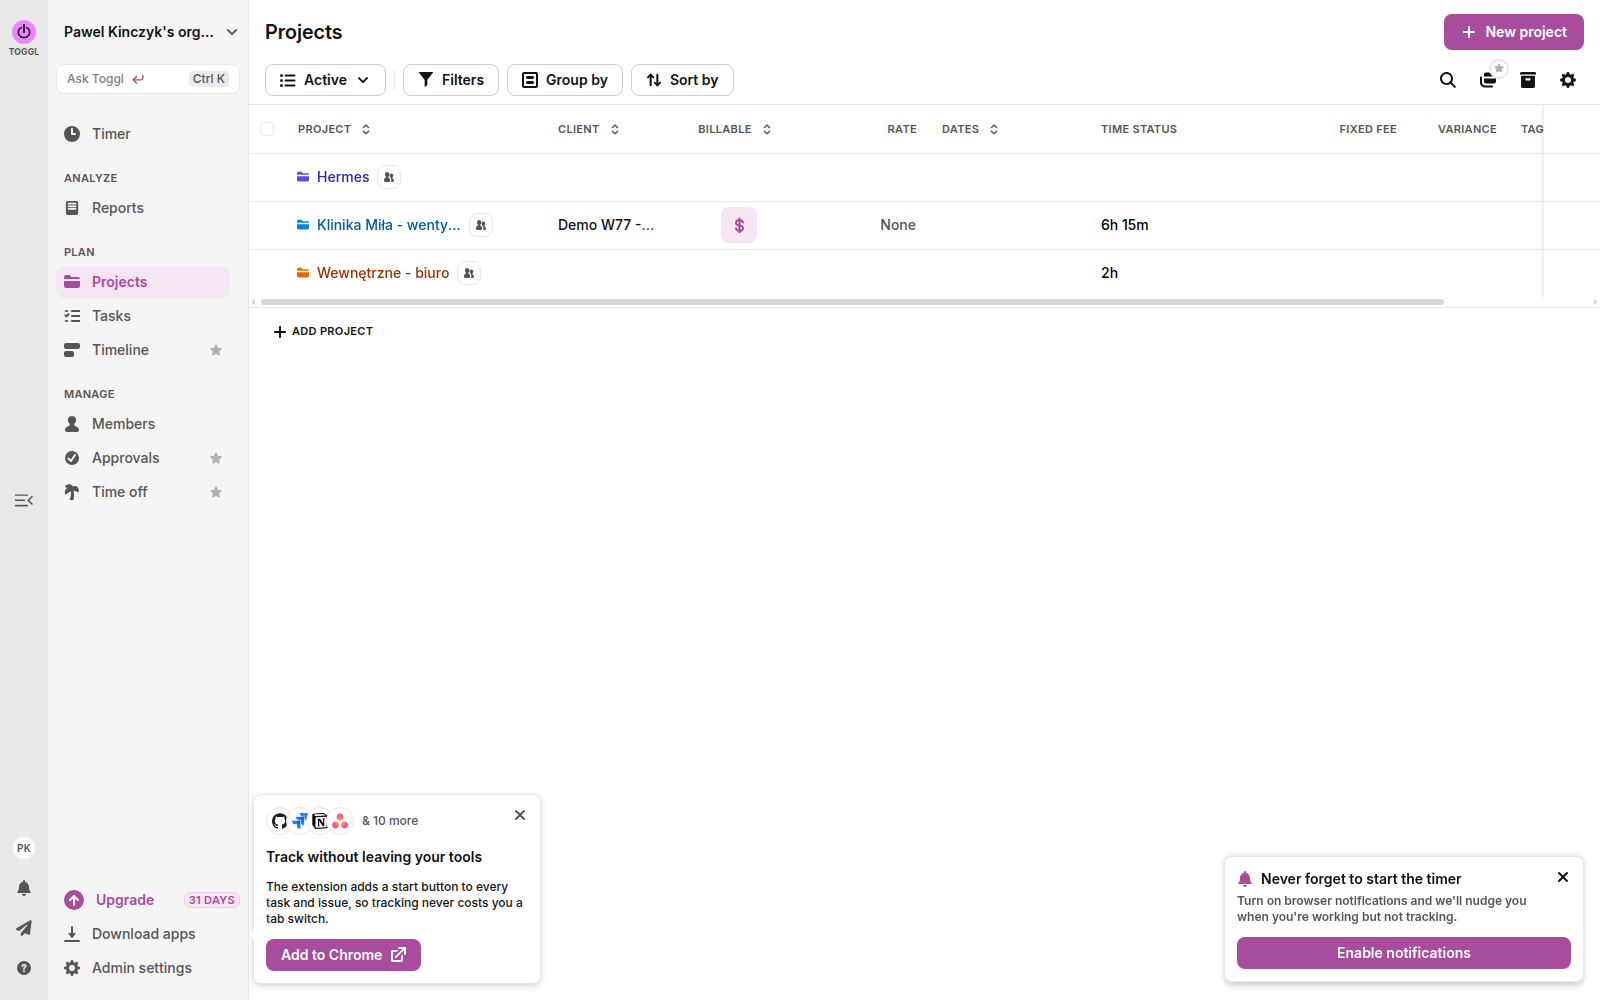1600x1000 pixels.
Task: Click Add to Chrome button
Action: click(x=343, y=955)
